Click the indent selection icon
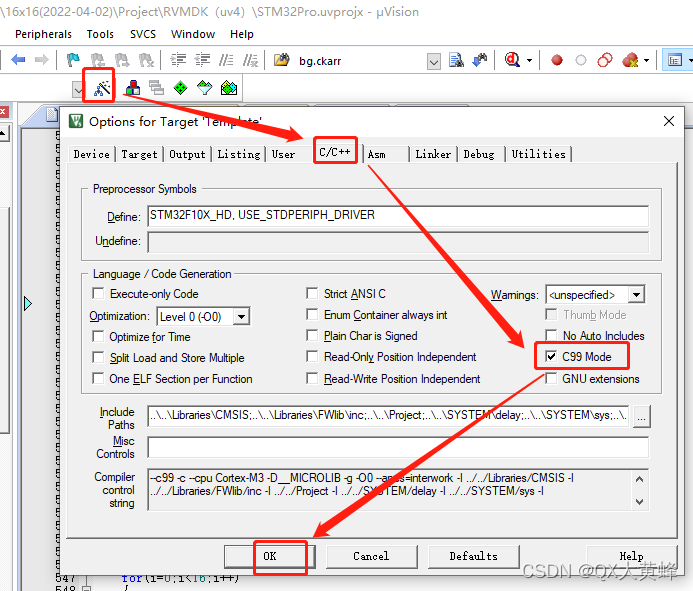The height and width of the screenshot is (591, 693). coord(179,60)
